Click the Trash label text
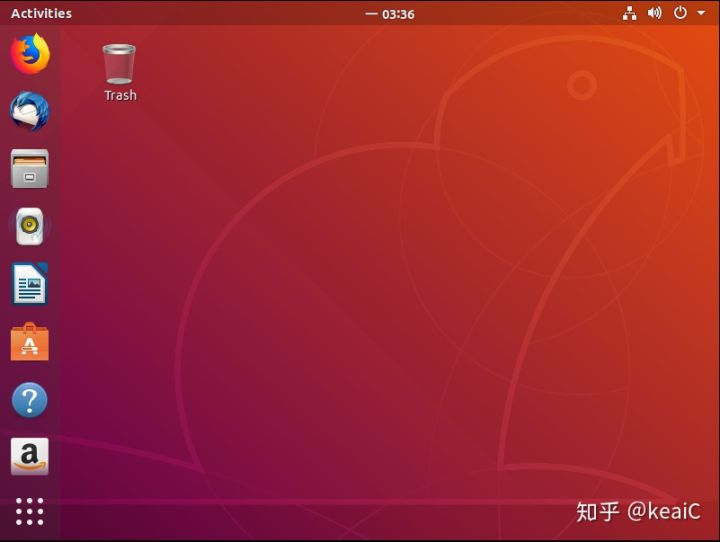 [x=120, y=95]
